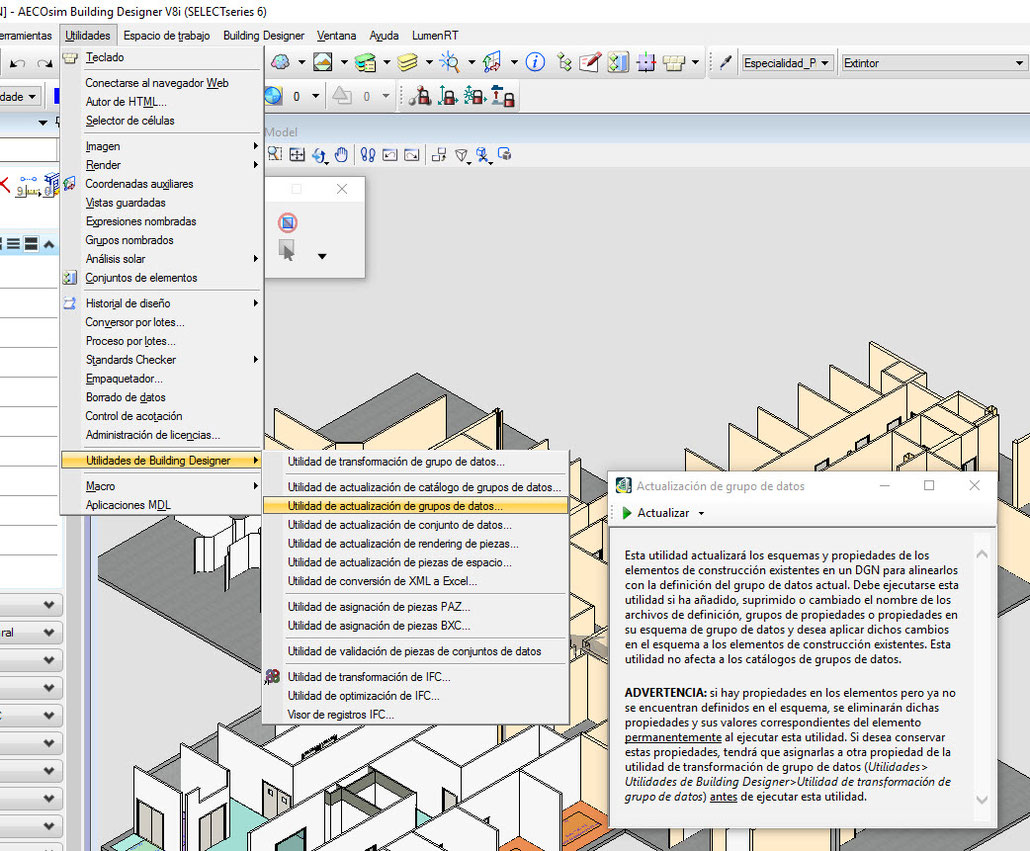Open the Building Designer menu
Image resolution: width=1030 pixels, height=851 pixels.
pyautogui.click(x=263, y=35)
